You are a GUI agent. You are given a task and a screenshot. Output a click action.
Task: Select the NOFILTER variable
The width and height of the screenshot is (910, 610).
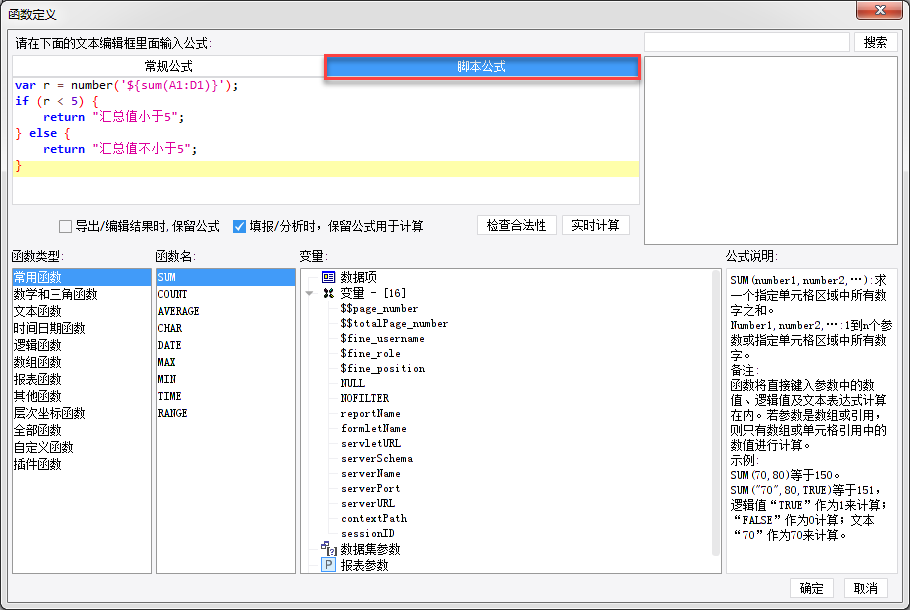point(364,398)
